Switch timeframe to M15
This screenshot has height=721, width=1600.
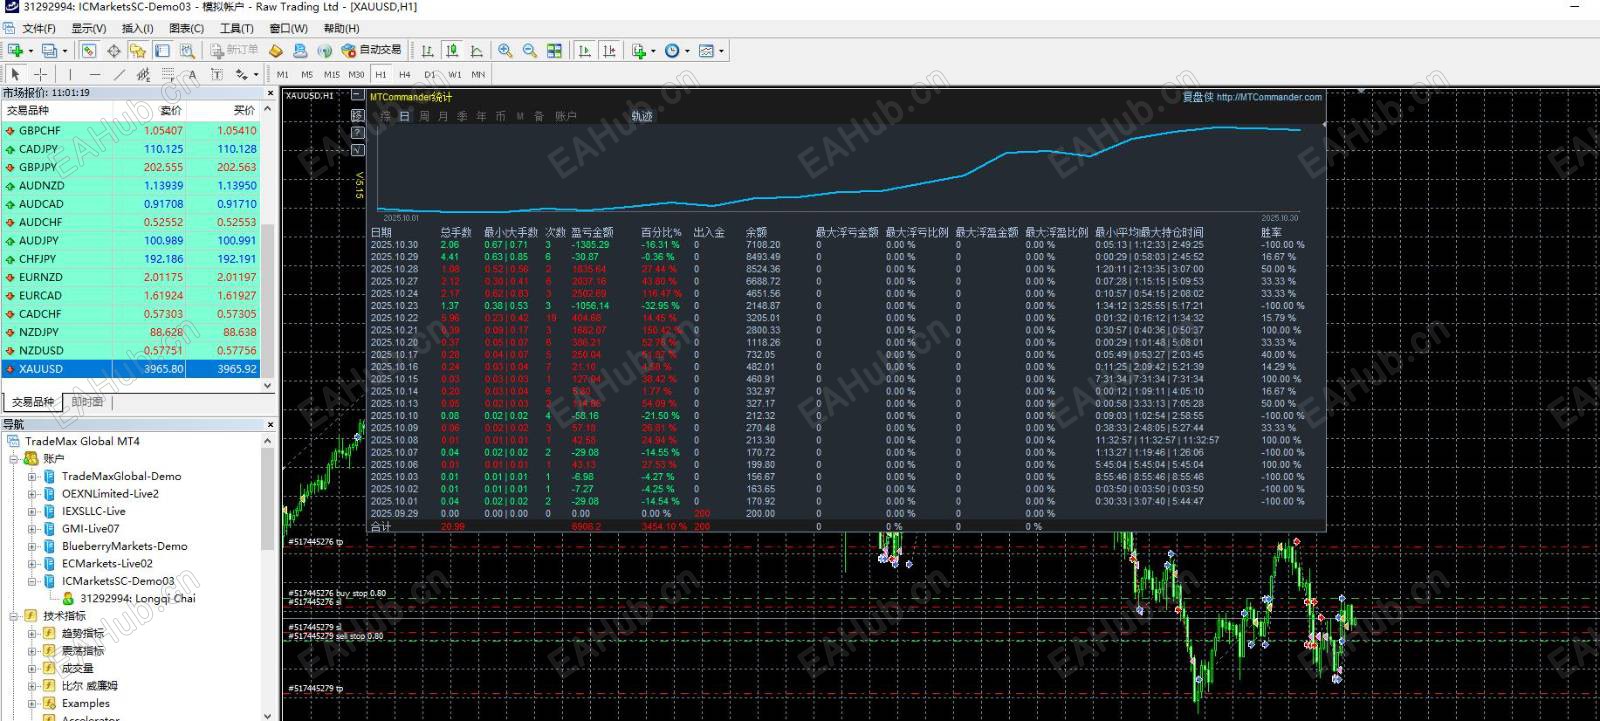click(x=331, y=74)
